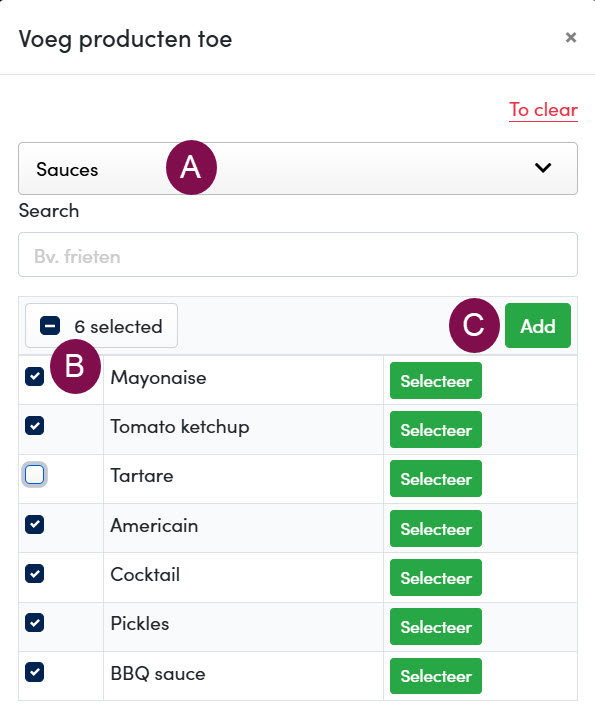Click the To clear link
The height and width of the screenshot is (715, 595).
543,110
